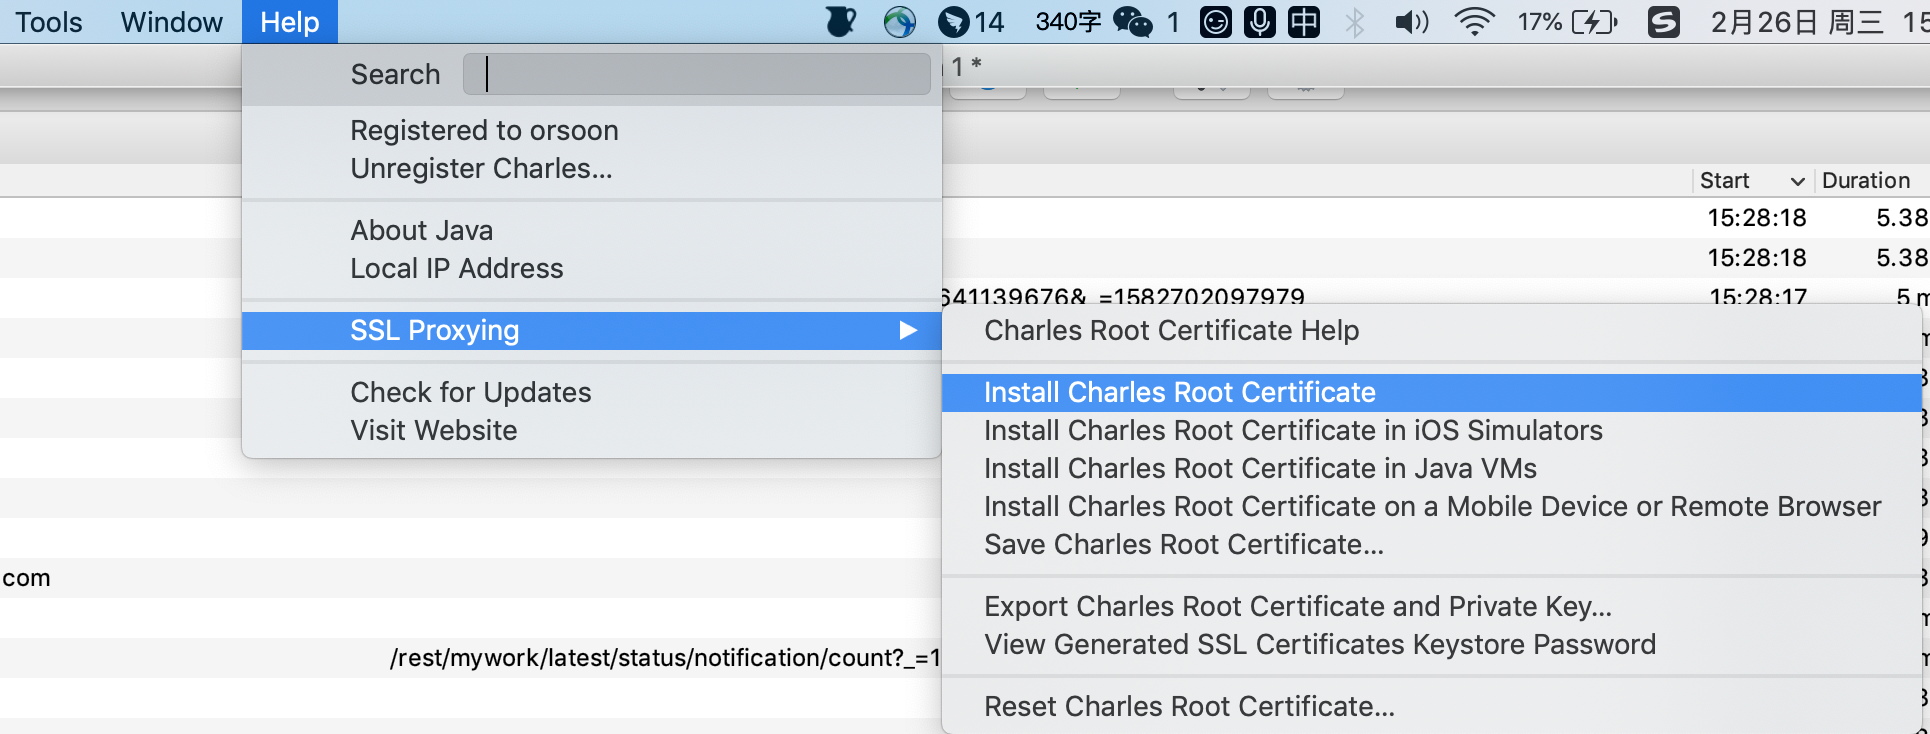The image size is (1930, 734).
Task: Click the microphone icon in menu bar
Action: click(x=1260, y=22)
